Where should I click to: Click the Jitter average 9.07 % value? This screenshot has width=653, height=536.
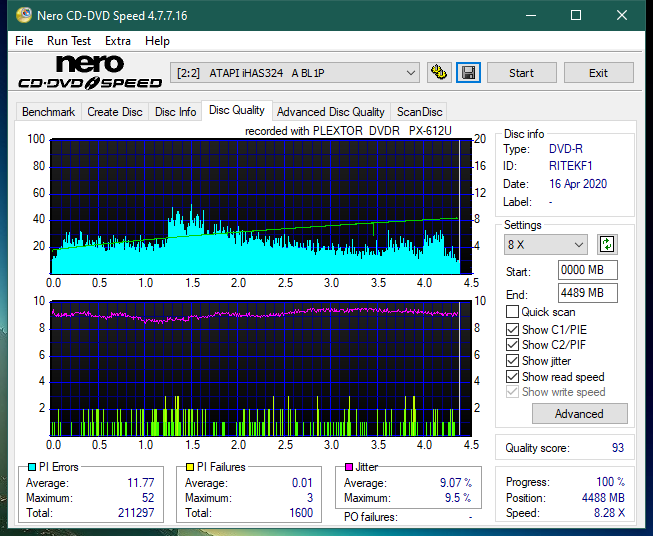[456, 483]
